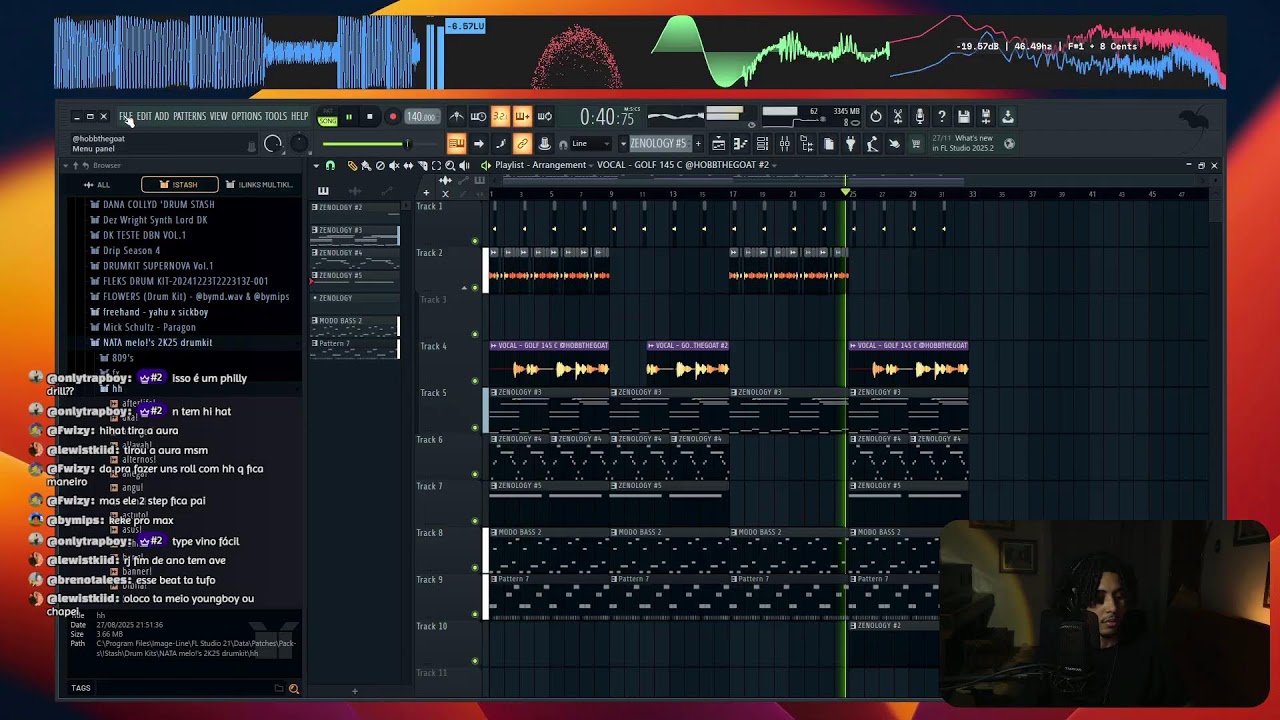Click the 140.000 tempo field

pos(421,117)
